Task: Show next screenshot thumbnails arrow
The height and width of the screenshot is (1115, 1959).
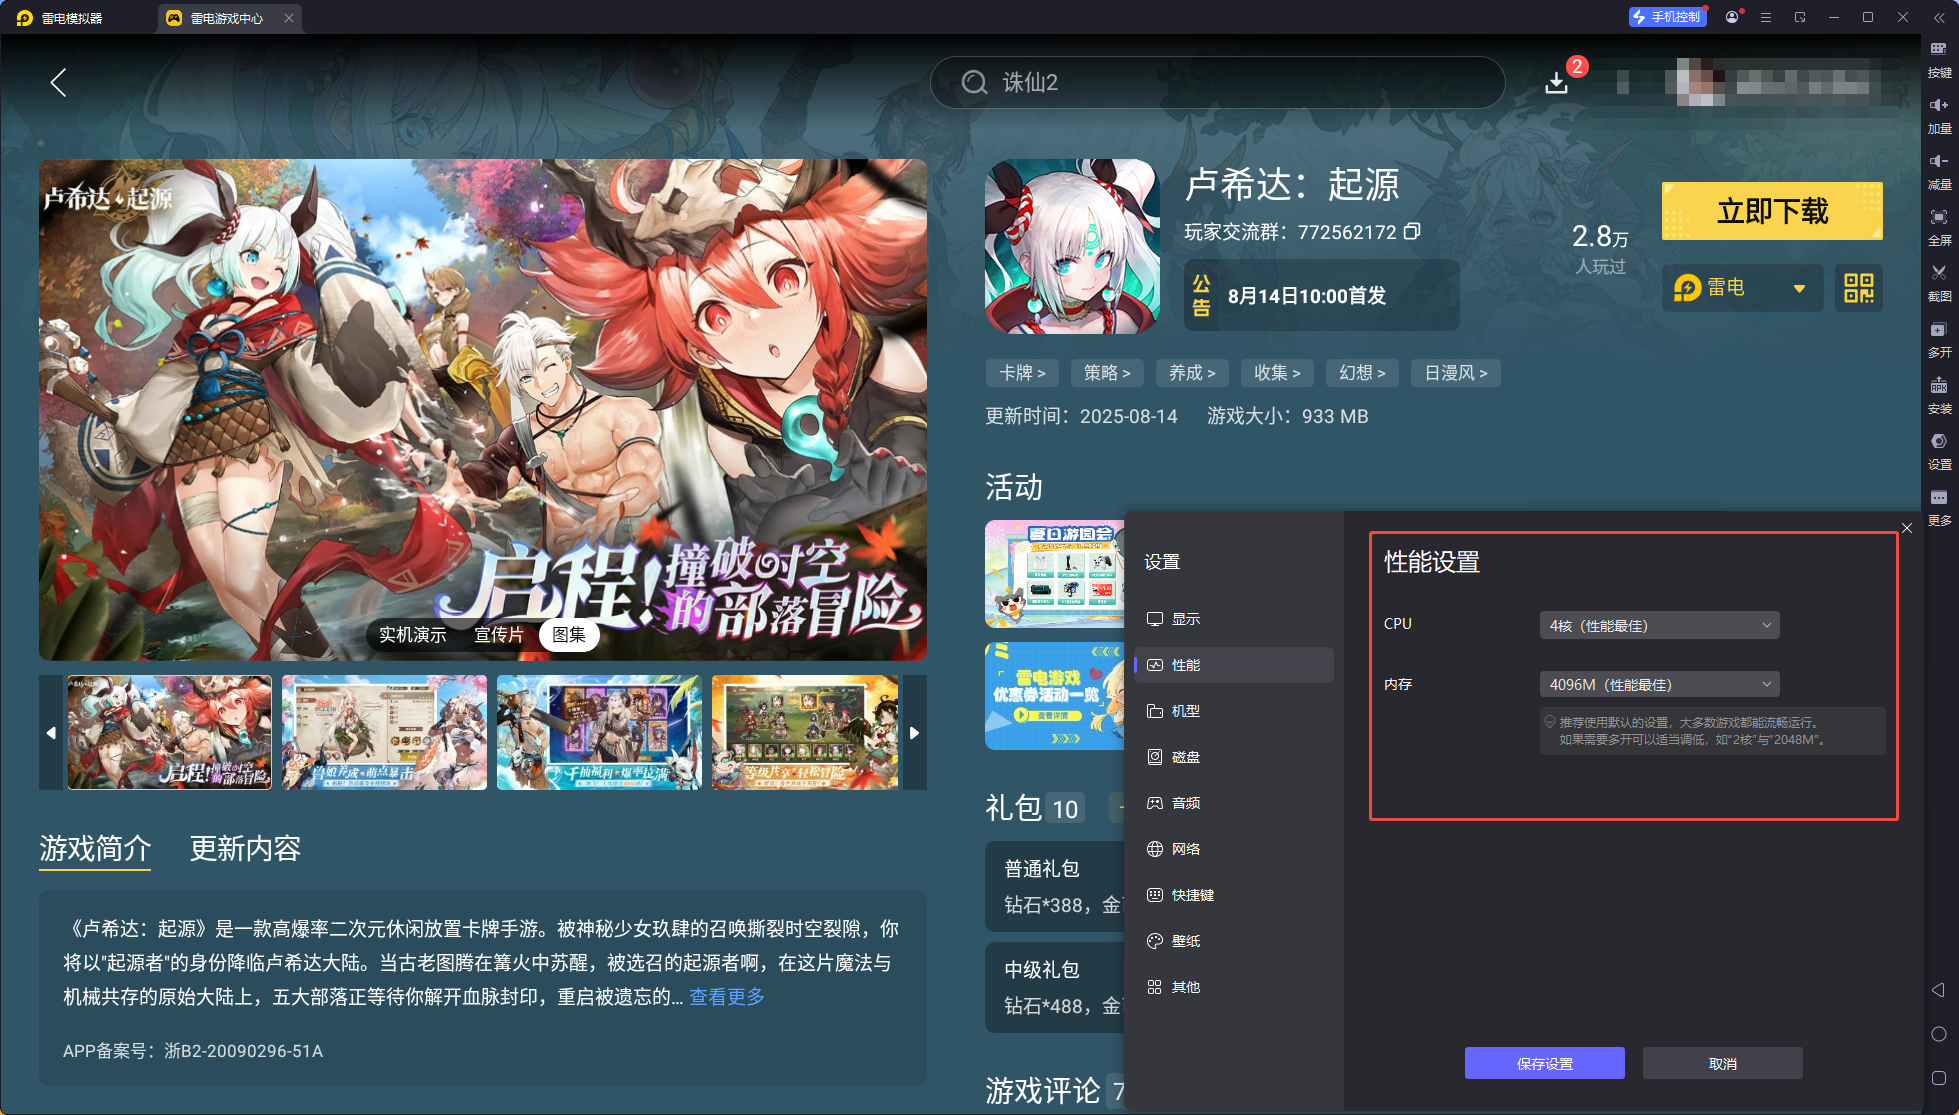Action: pos(914,732)
